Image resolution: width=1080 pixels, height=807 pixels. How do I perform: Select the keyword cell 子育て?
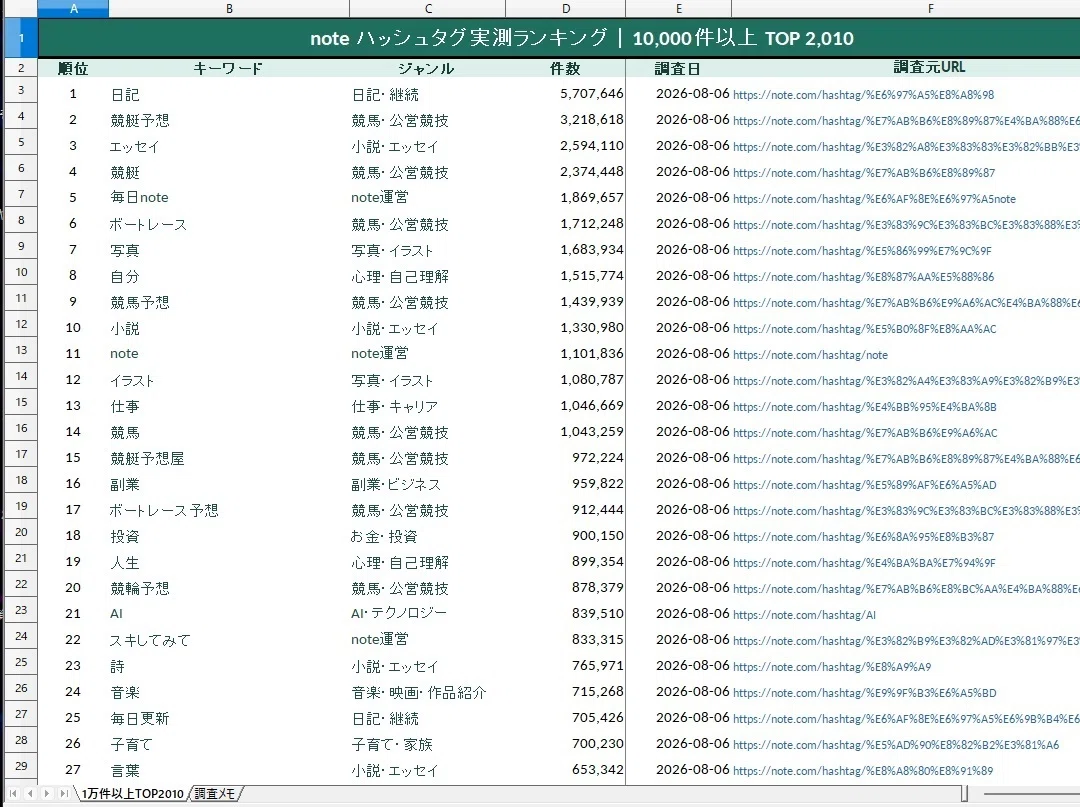[131, 744]
